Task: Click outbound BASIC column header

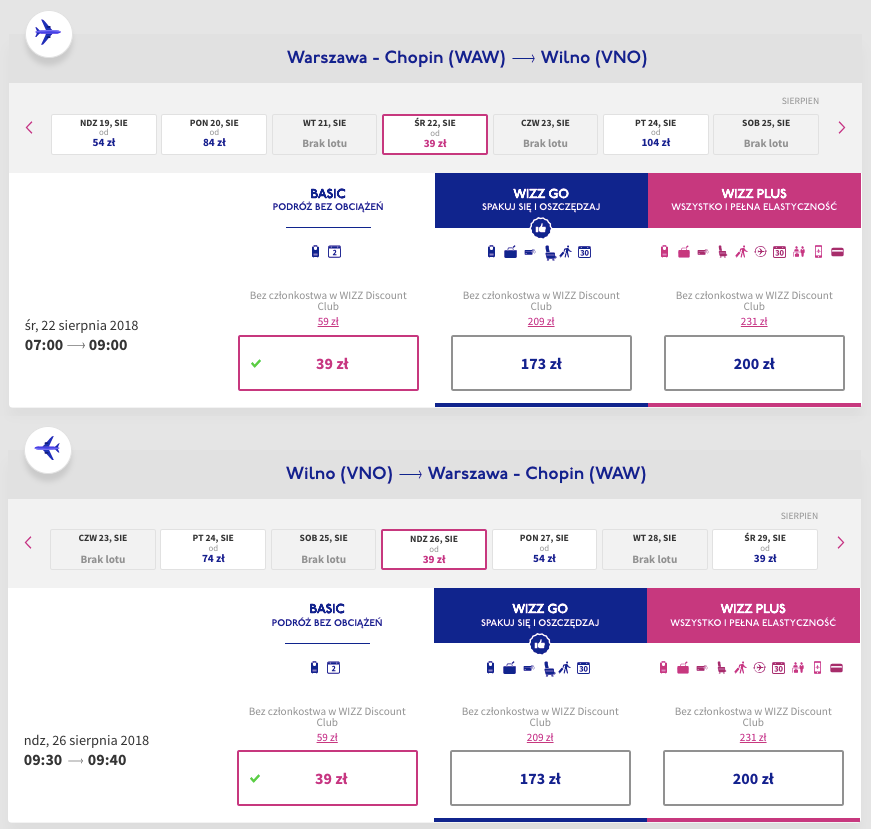Action: (328, 199)
